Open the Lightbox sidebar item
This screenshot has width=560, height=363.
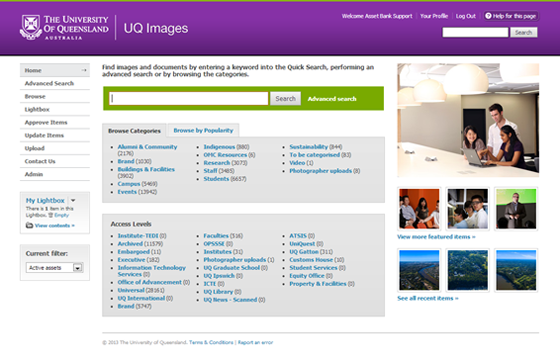pos(55,109)
